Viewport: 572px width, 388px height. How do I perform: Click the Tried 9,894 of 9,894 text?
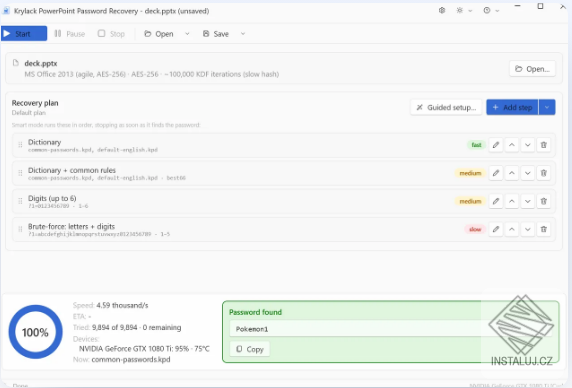[x=127, y=327]
